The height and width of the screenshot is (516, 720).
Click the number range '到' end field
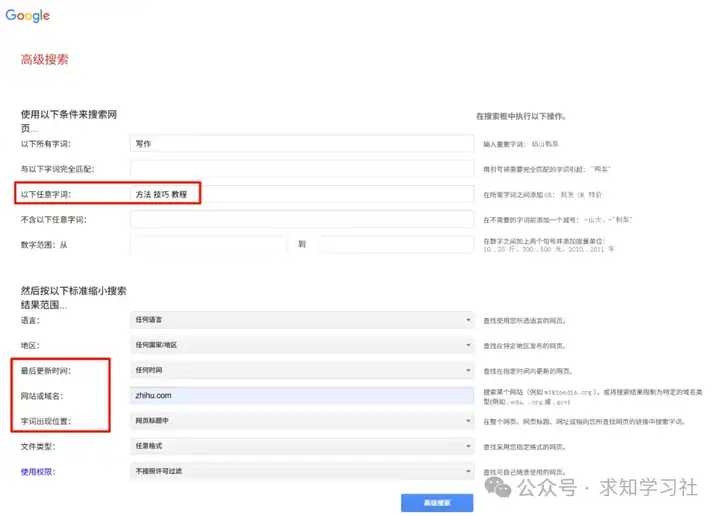(x=395, y=244)
